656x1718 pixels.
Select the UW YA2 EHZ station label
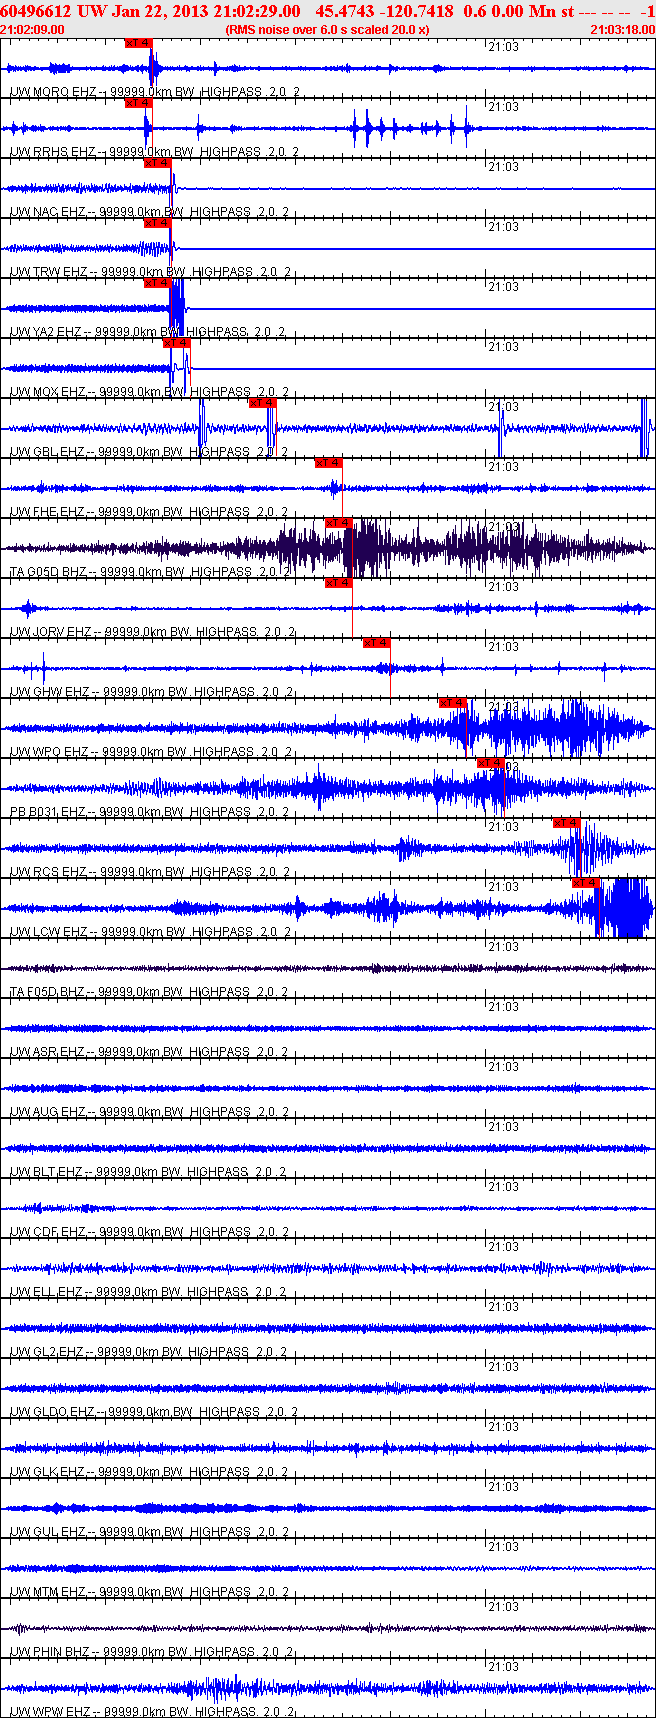(48, 332)
